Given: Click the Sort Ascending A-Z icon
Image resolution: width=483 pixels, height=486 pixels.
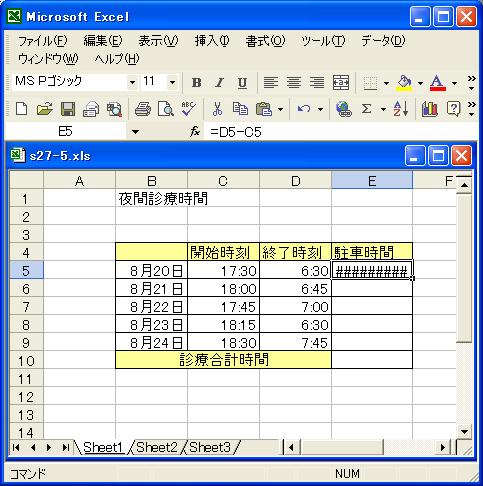Looking at the screenshot, I should [x=401, y=109].
